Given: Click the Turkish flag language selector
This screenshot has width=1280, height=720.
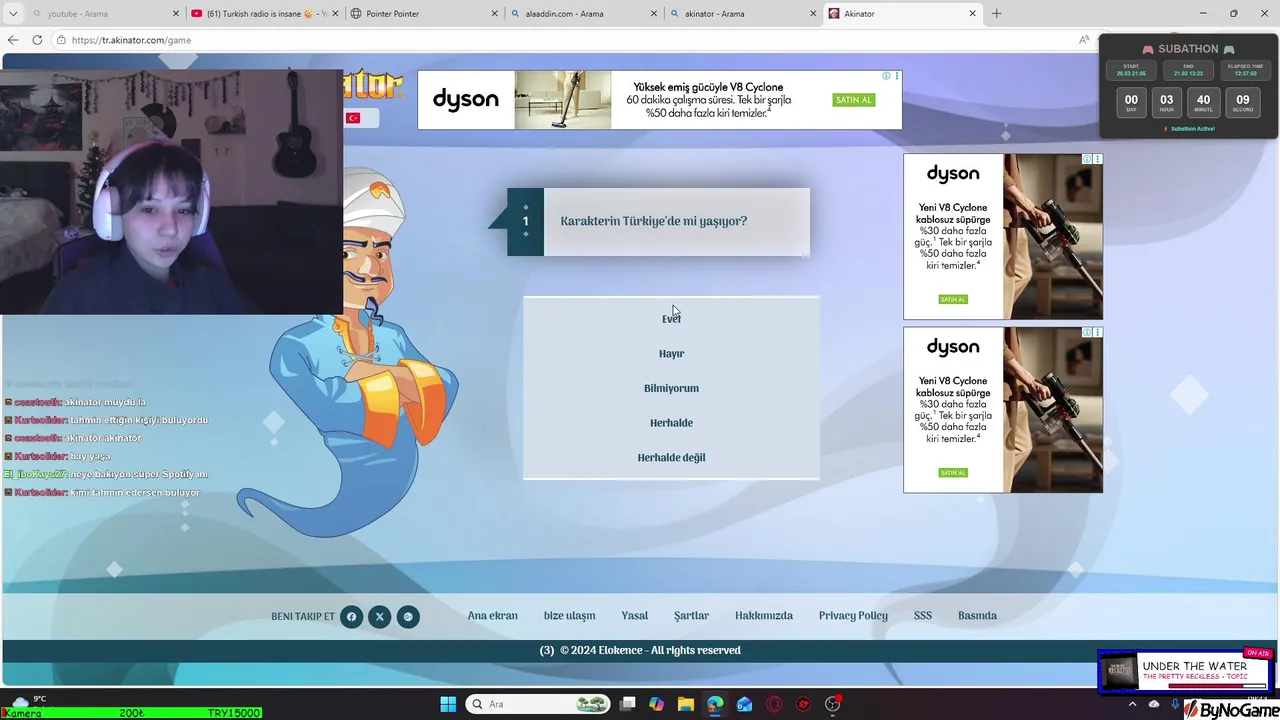Looking at the screenshot, I should click(353, 118).
